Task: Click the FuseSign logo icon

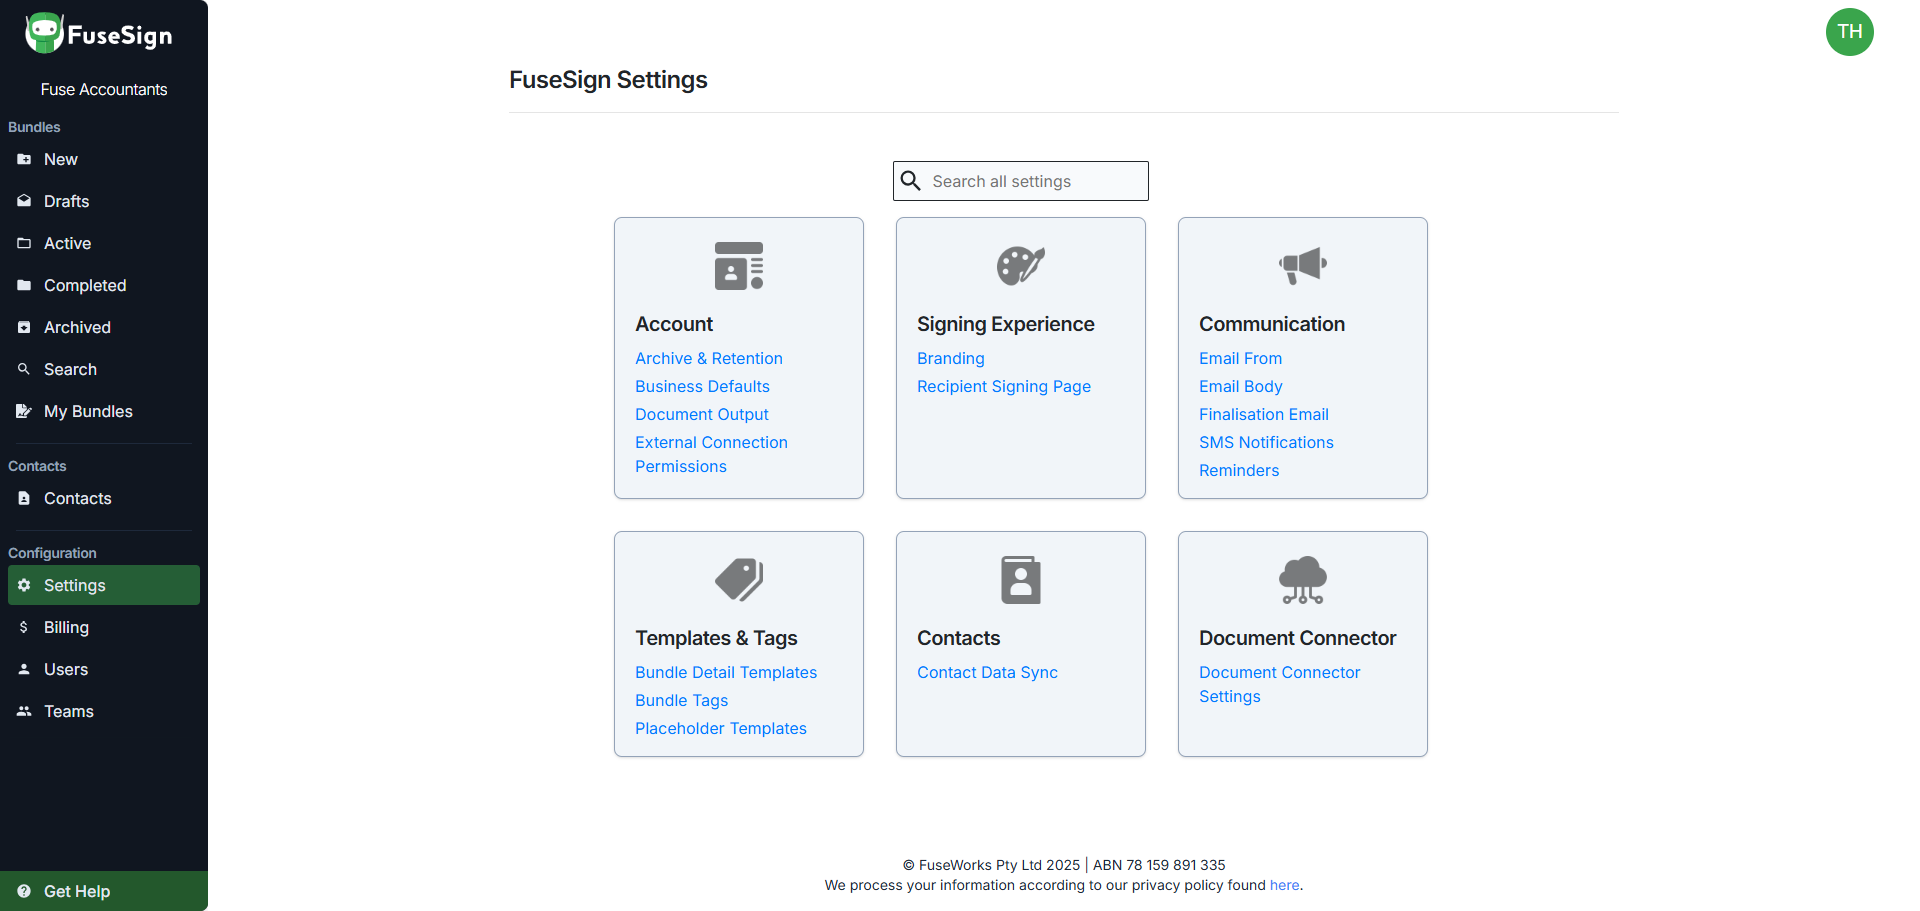Action: point(44,33)
